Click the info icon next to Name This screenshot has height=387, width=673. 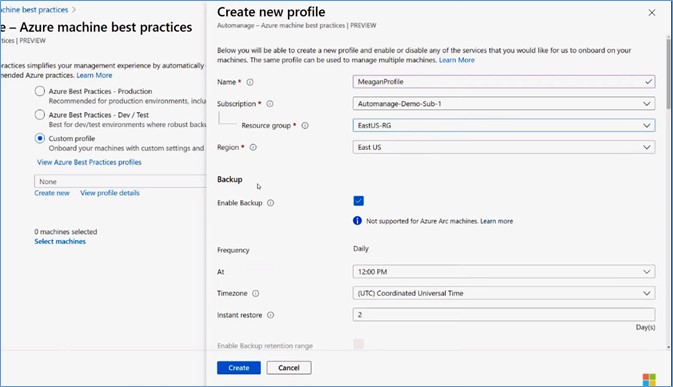click(x=250, y=82)
